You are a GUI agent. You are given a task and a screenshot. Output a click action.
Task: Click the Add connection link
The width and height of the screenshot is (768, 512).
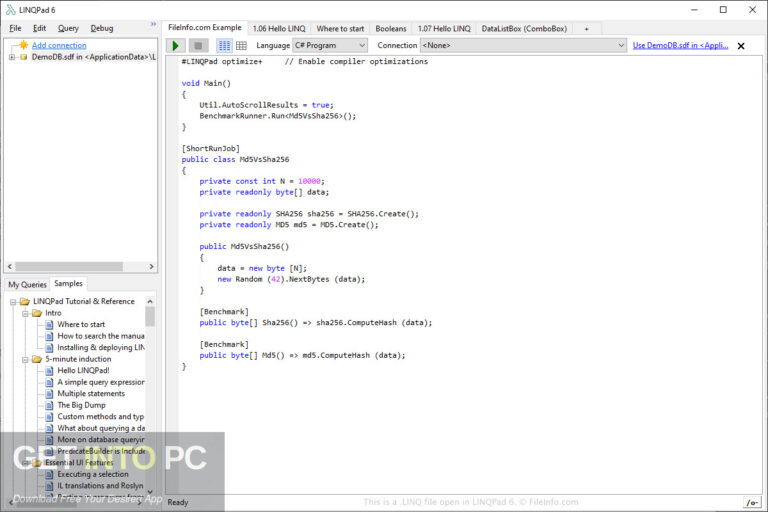click(59, 45)
